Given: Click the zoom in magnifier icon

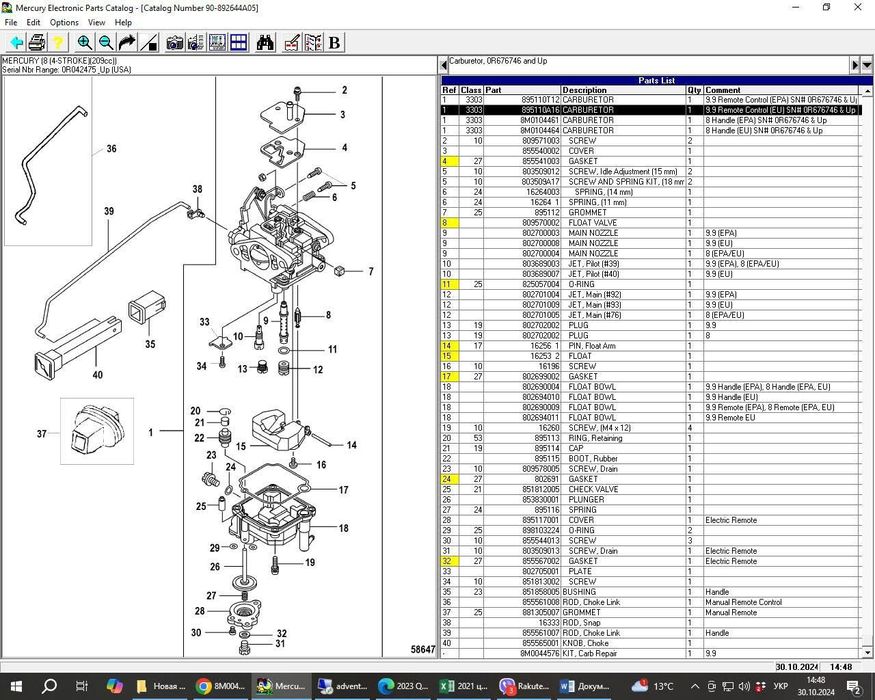Looking at the screenshot, I should (85, 42).
